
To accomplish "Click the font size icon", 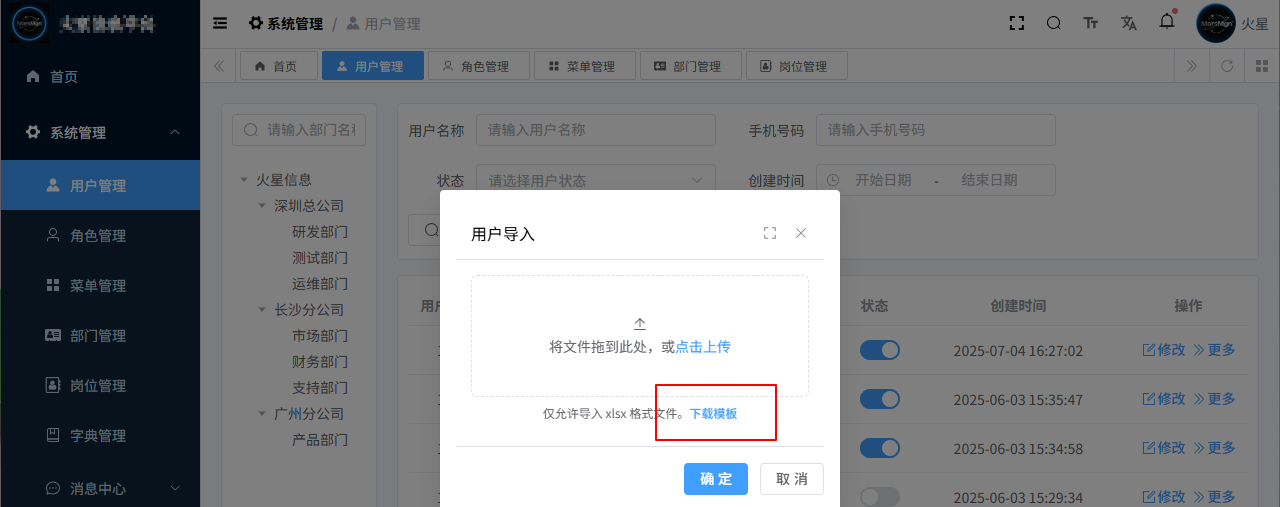I will (1091, 23).
